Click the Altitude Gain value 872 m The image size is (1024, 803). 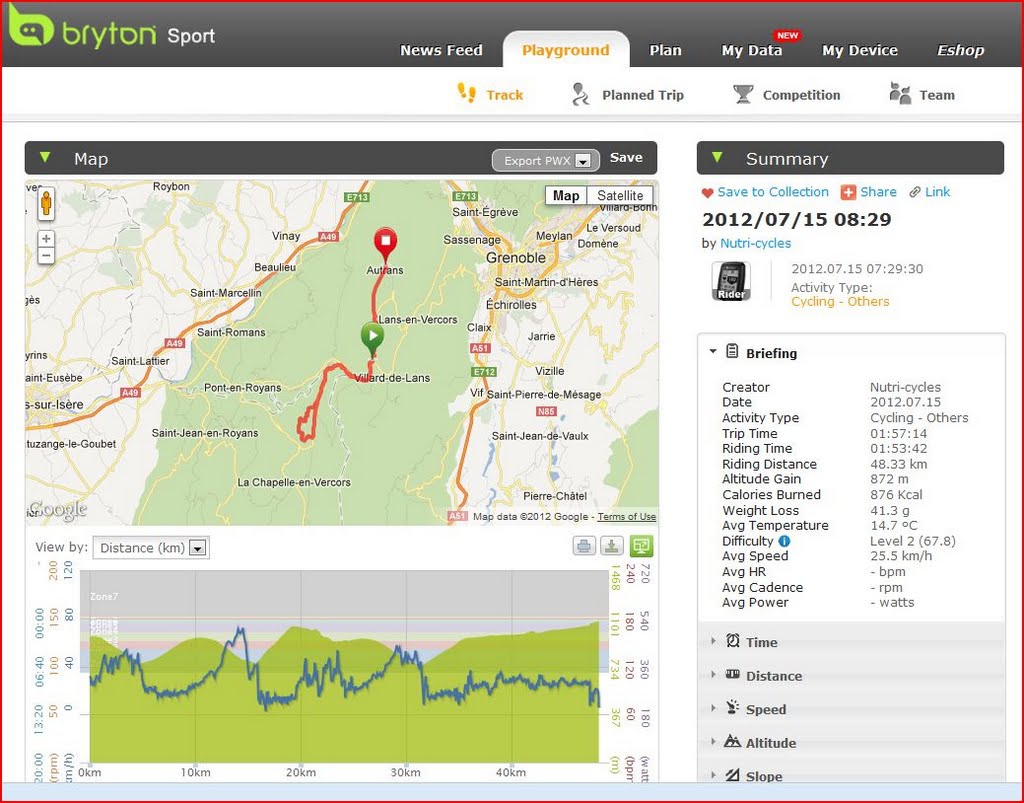tap(889, 479)
